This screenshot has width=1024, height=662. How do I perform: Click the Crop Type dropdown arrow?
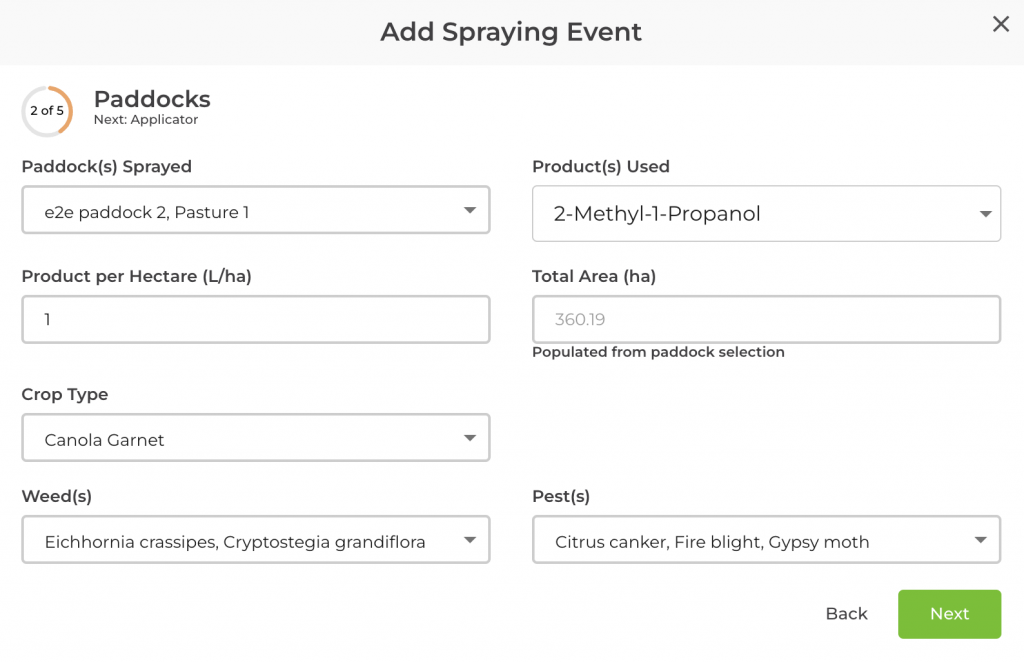coord(470,439)
